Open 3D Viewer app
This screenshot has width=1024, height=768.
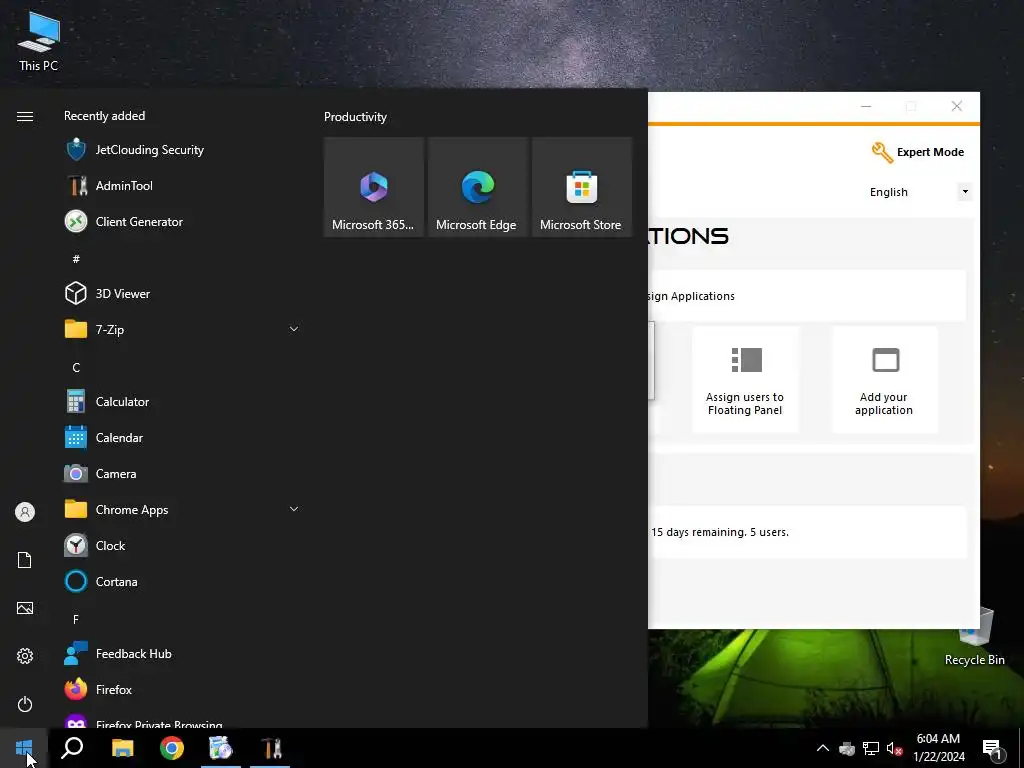182,293
